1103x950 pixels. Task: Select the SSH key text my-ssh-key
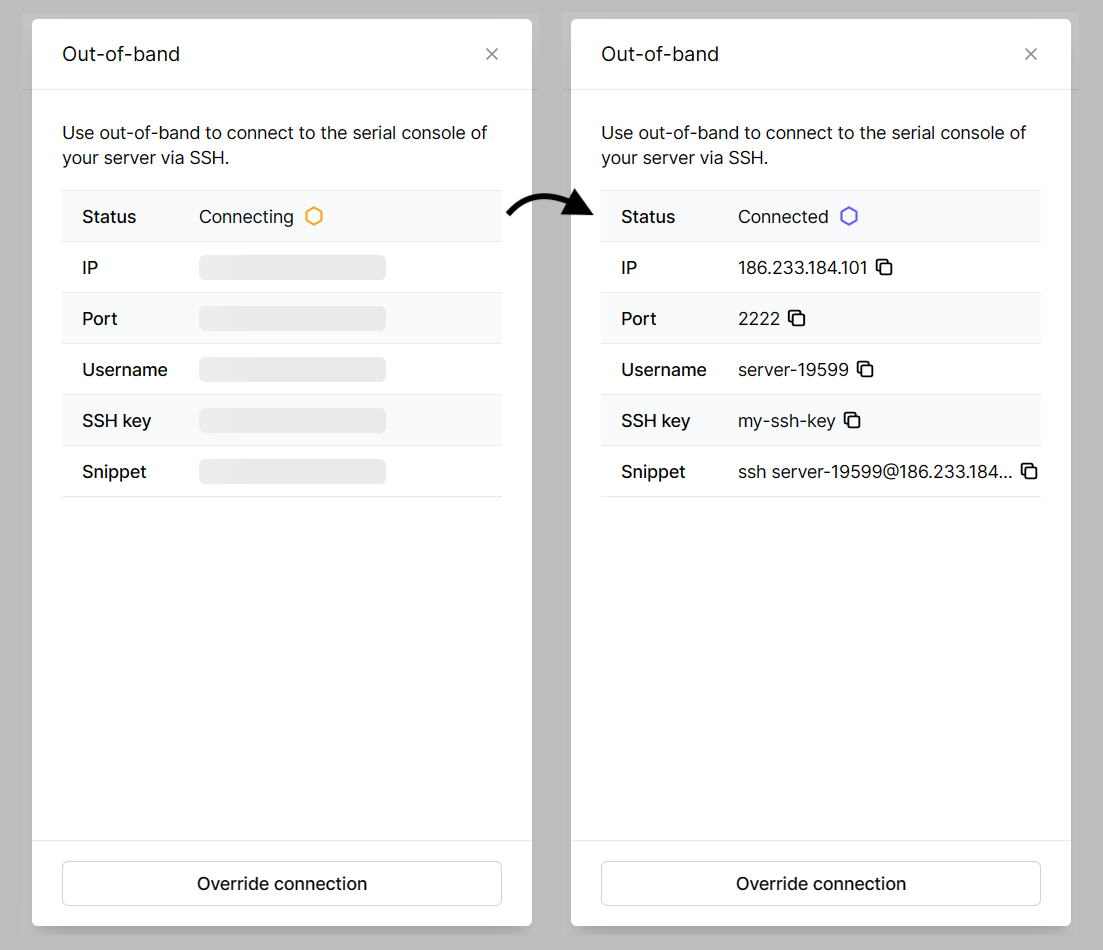[786, 421]
